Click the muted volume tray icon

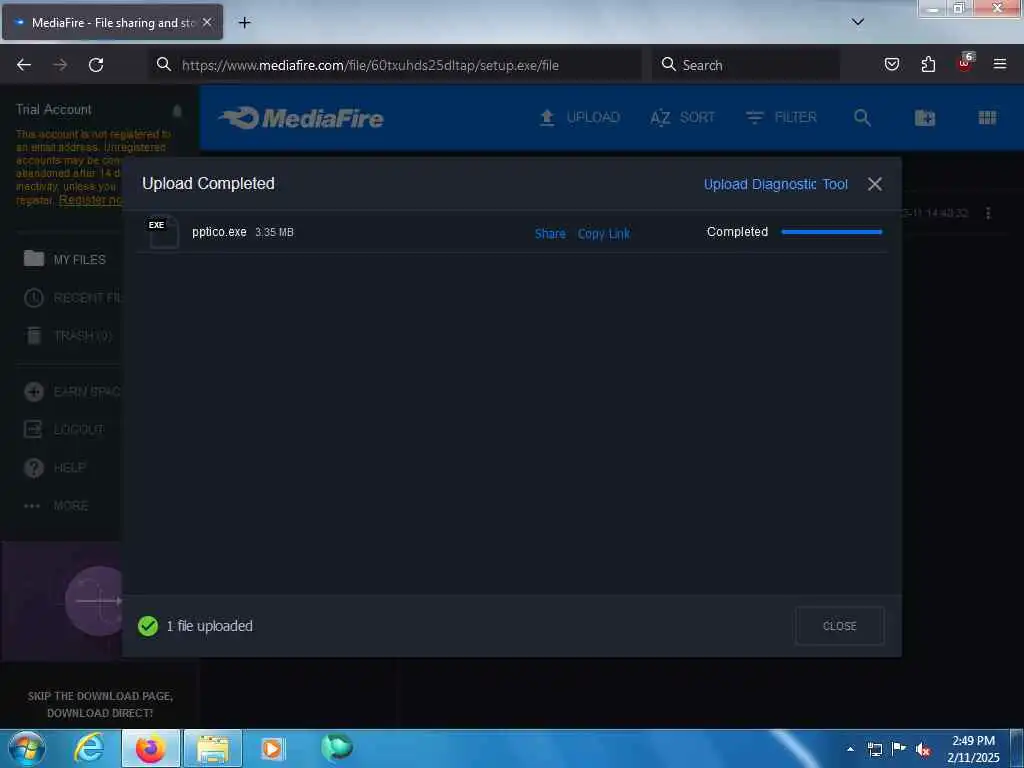(923, 749)
